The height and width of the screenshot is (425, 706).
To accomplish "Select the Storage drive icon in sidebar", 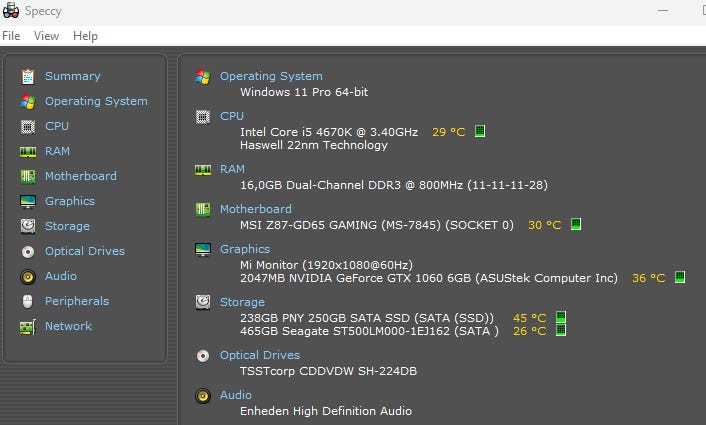I will (28, 226).
